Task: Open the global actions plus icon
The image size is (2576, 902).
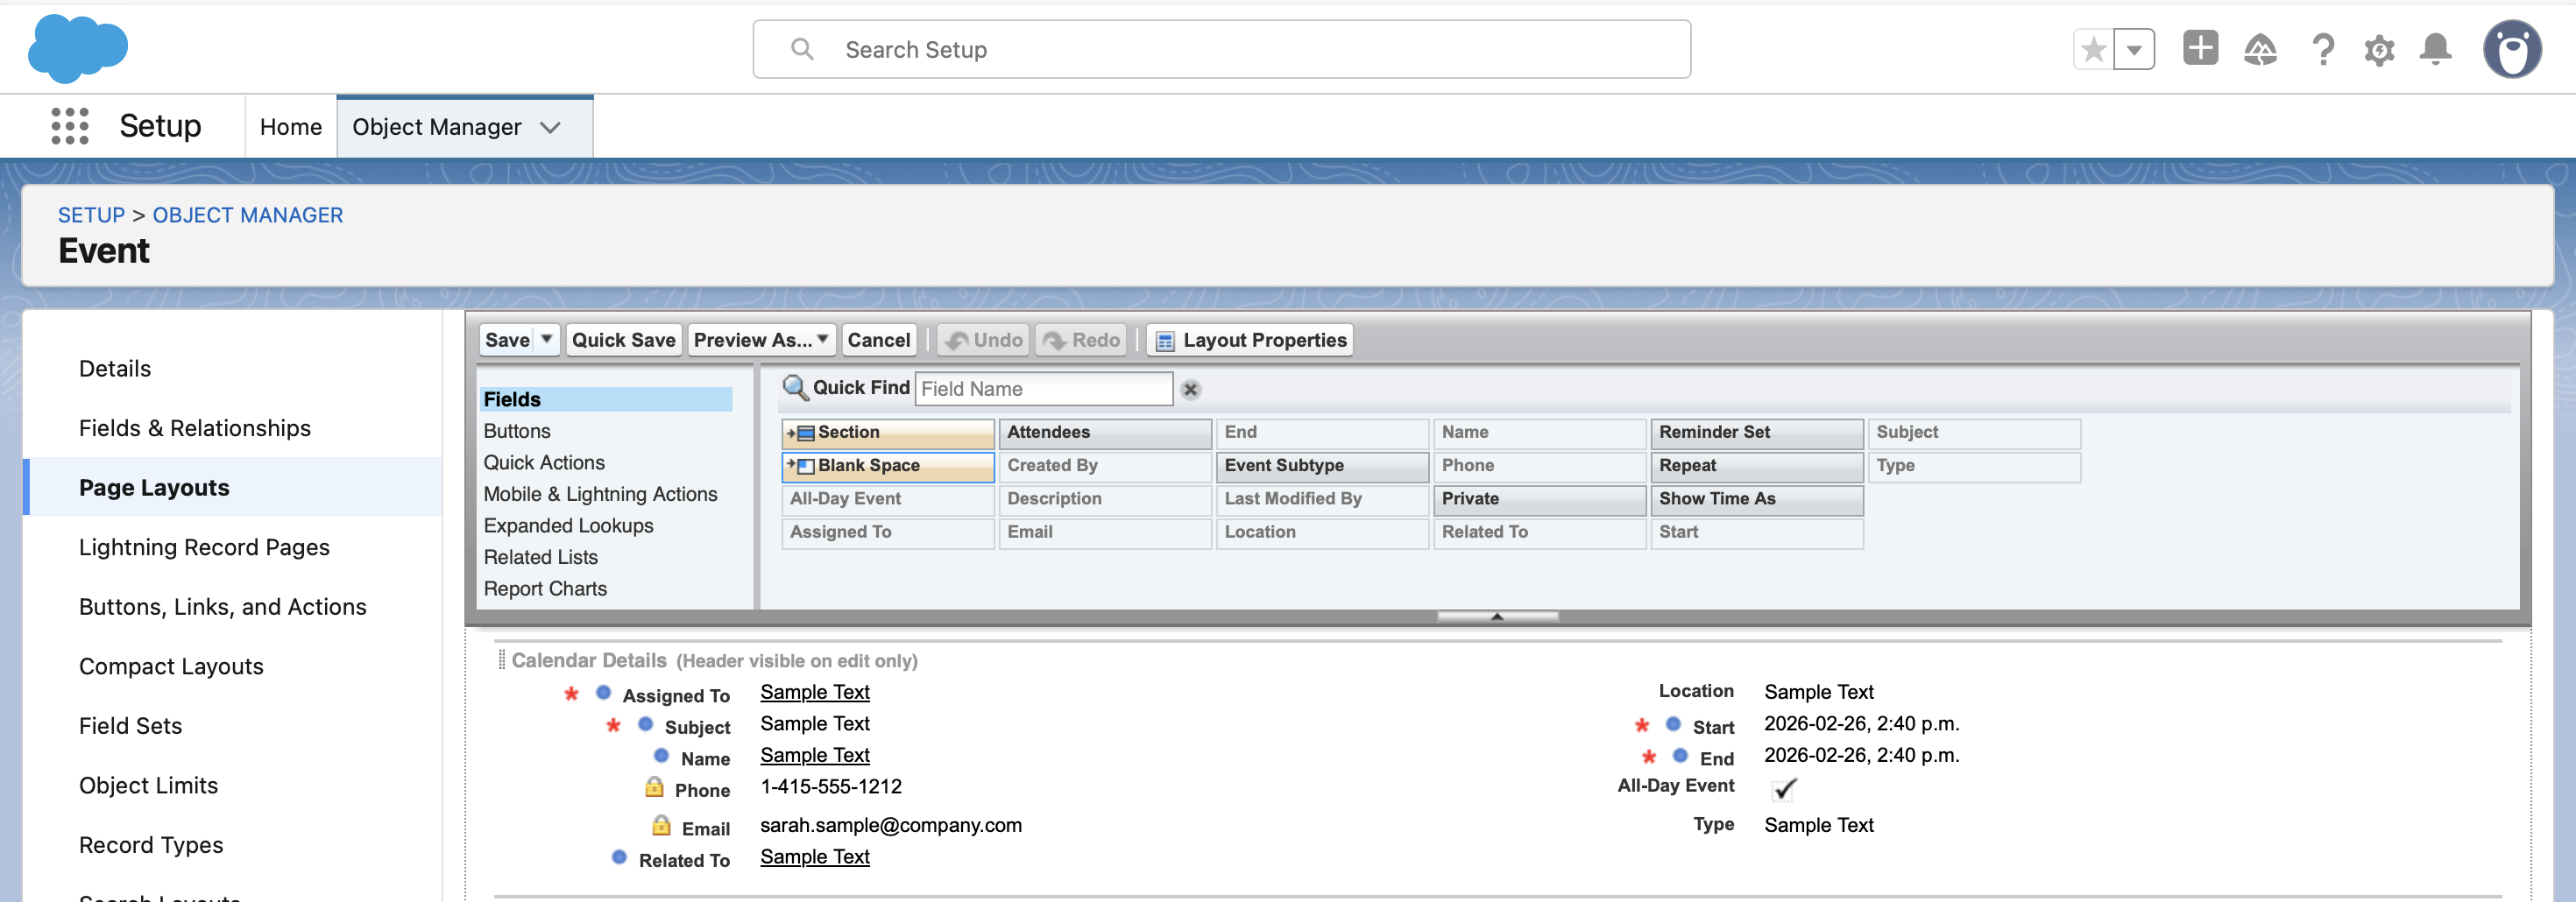Action: pyautogui.click(x=2199, y=48)
